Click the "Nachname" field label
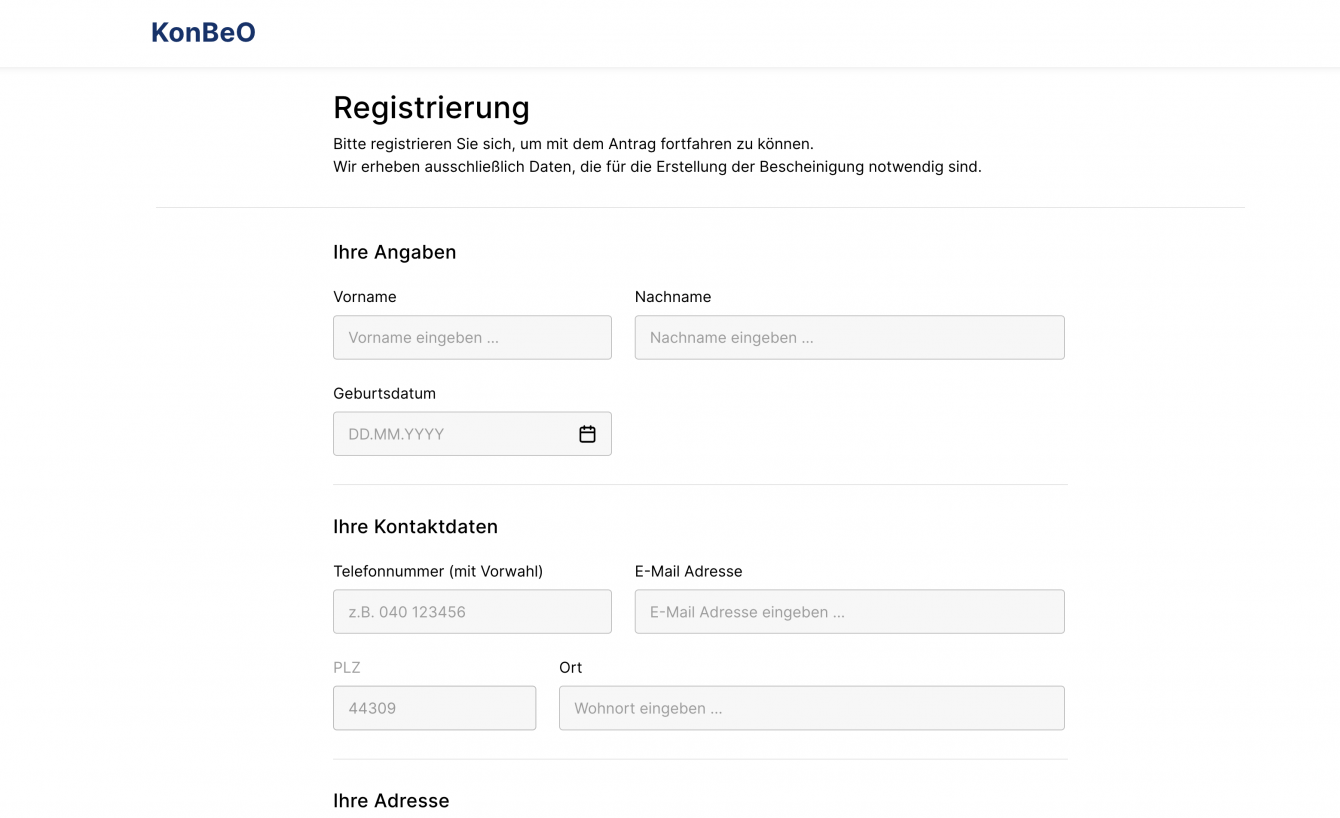The image size is (1340, 818). click(x=673, y=297)
